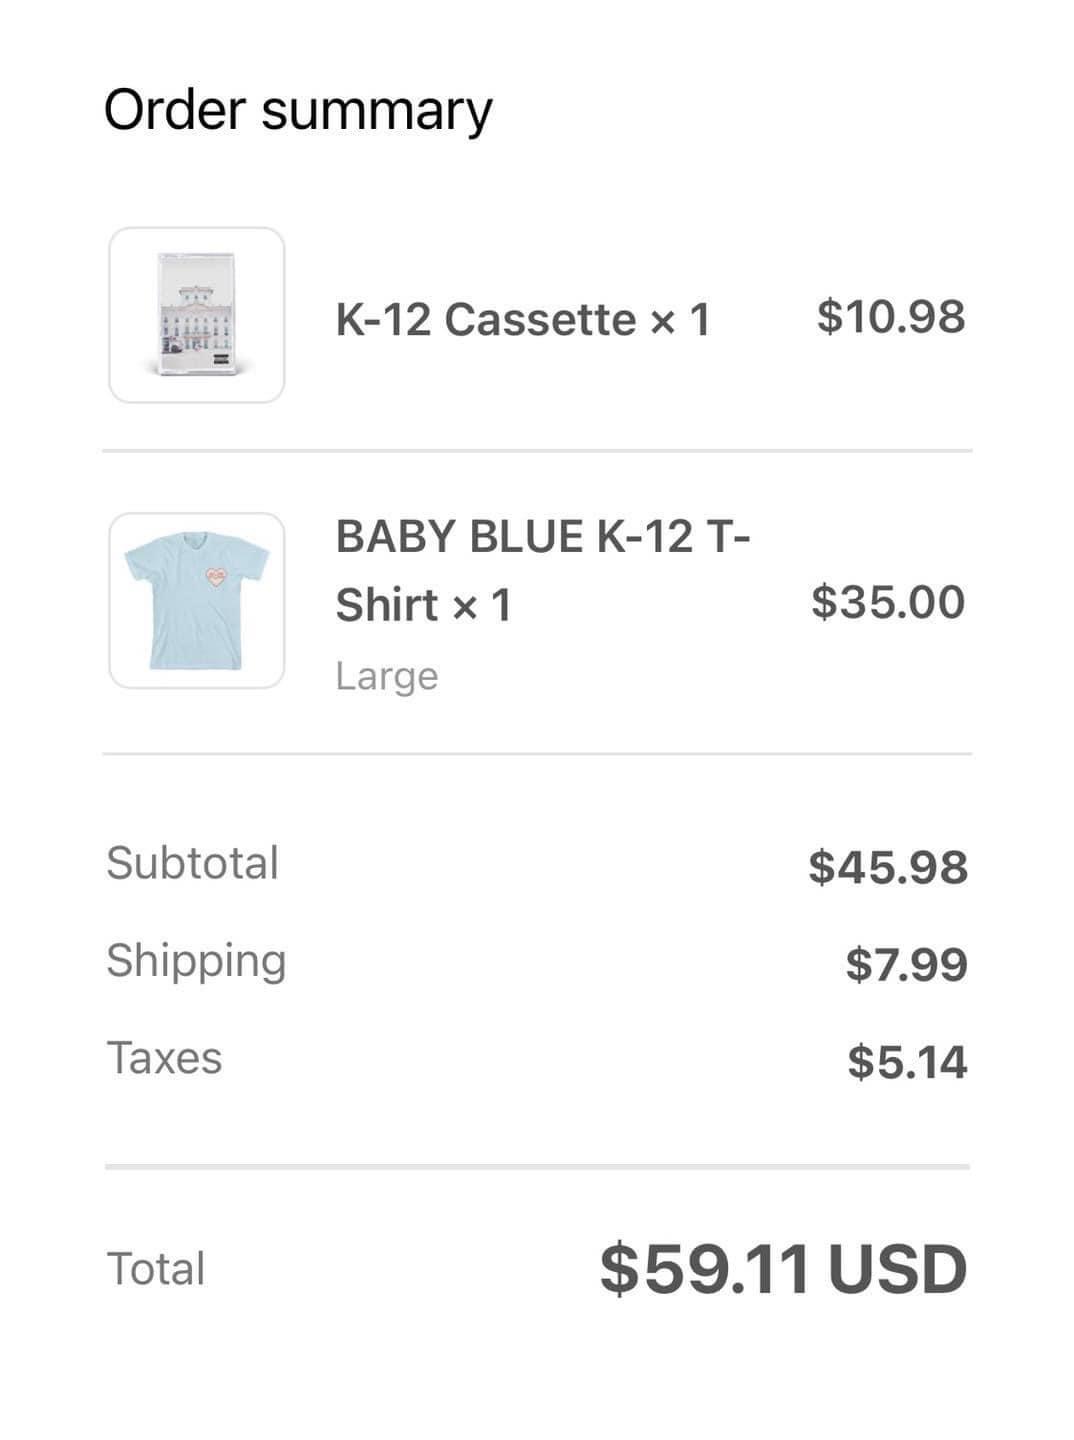Click the Subtotal label
This screenshot has height=1440, width=1074.
coord(193,863)
